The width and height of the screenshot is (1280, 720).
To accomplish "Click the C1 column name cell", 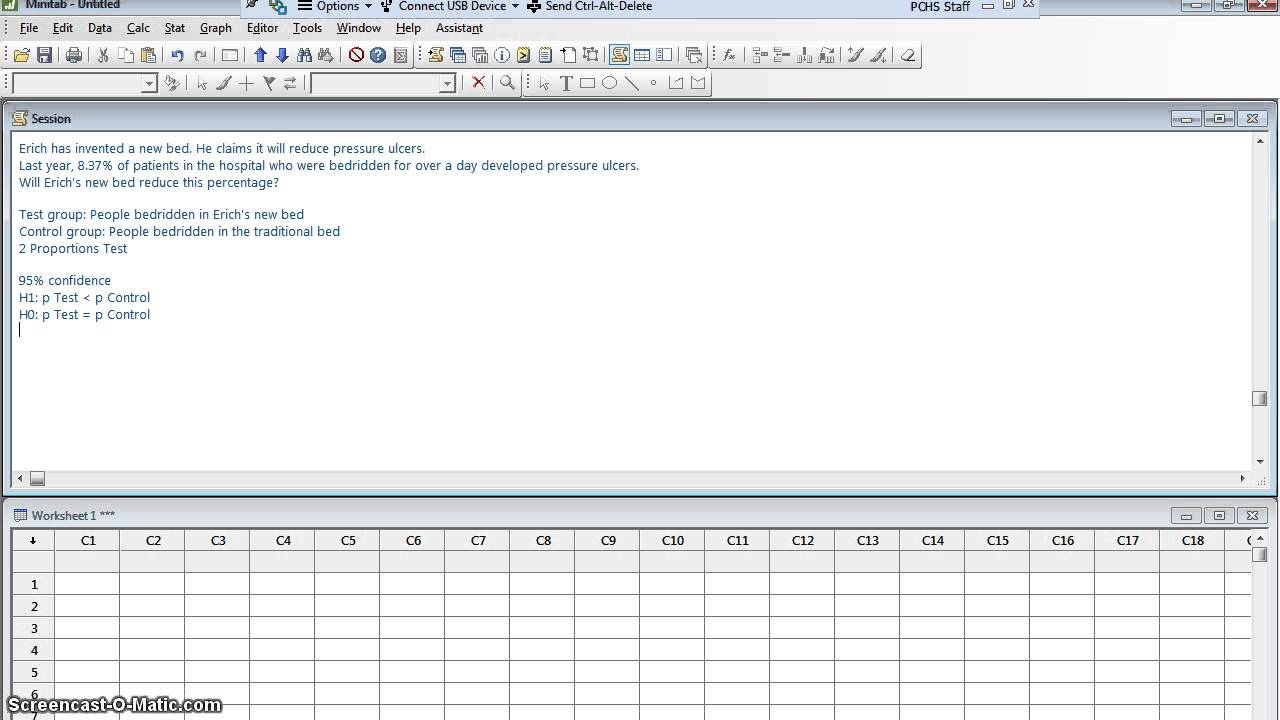I will click(x=88, y=562).
